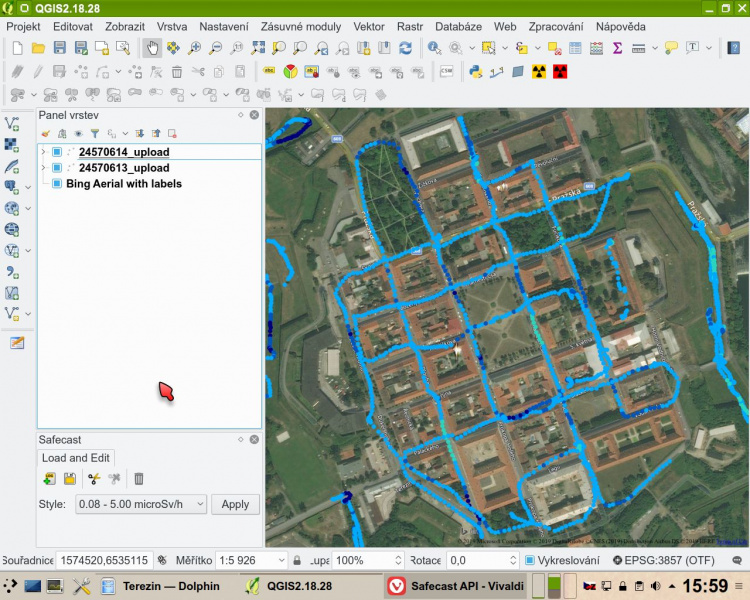The image size is (750, 600).
Task: Click the Apply style button
Action: 235,504
